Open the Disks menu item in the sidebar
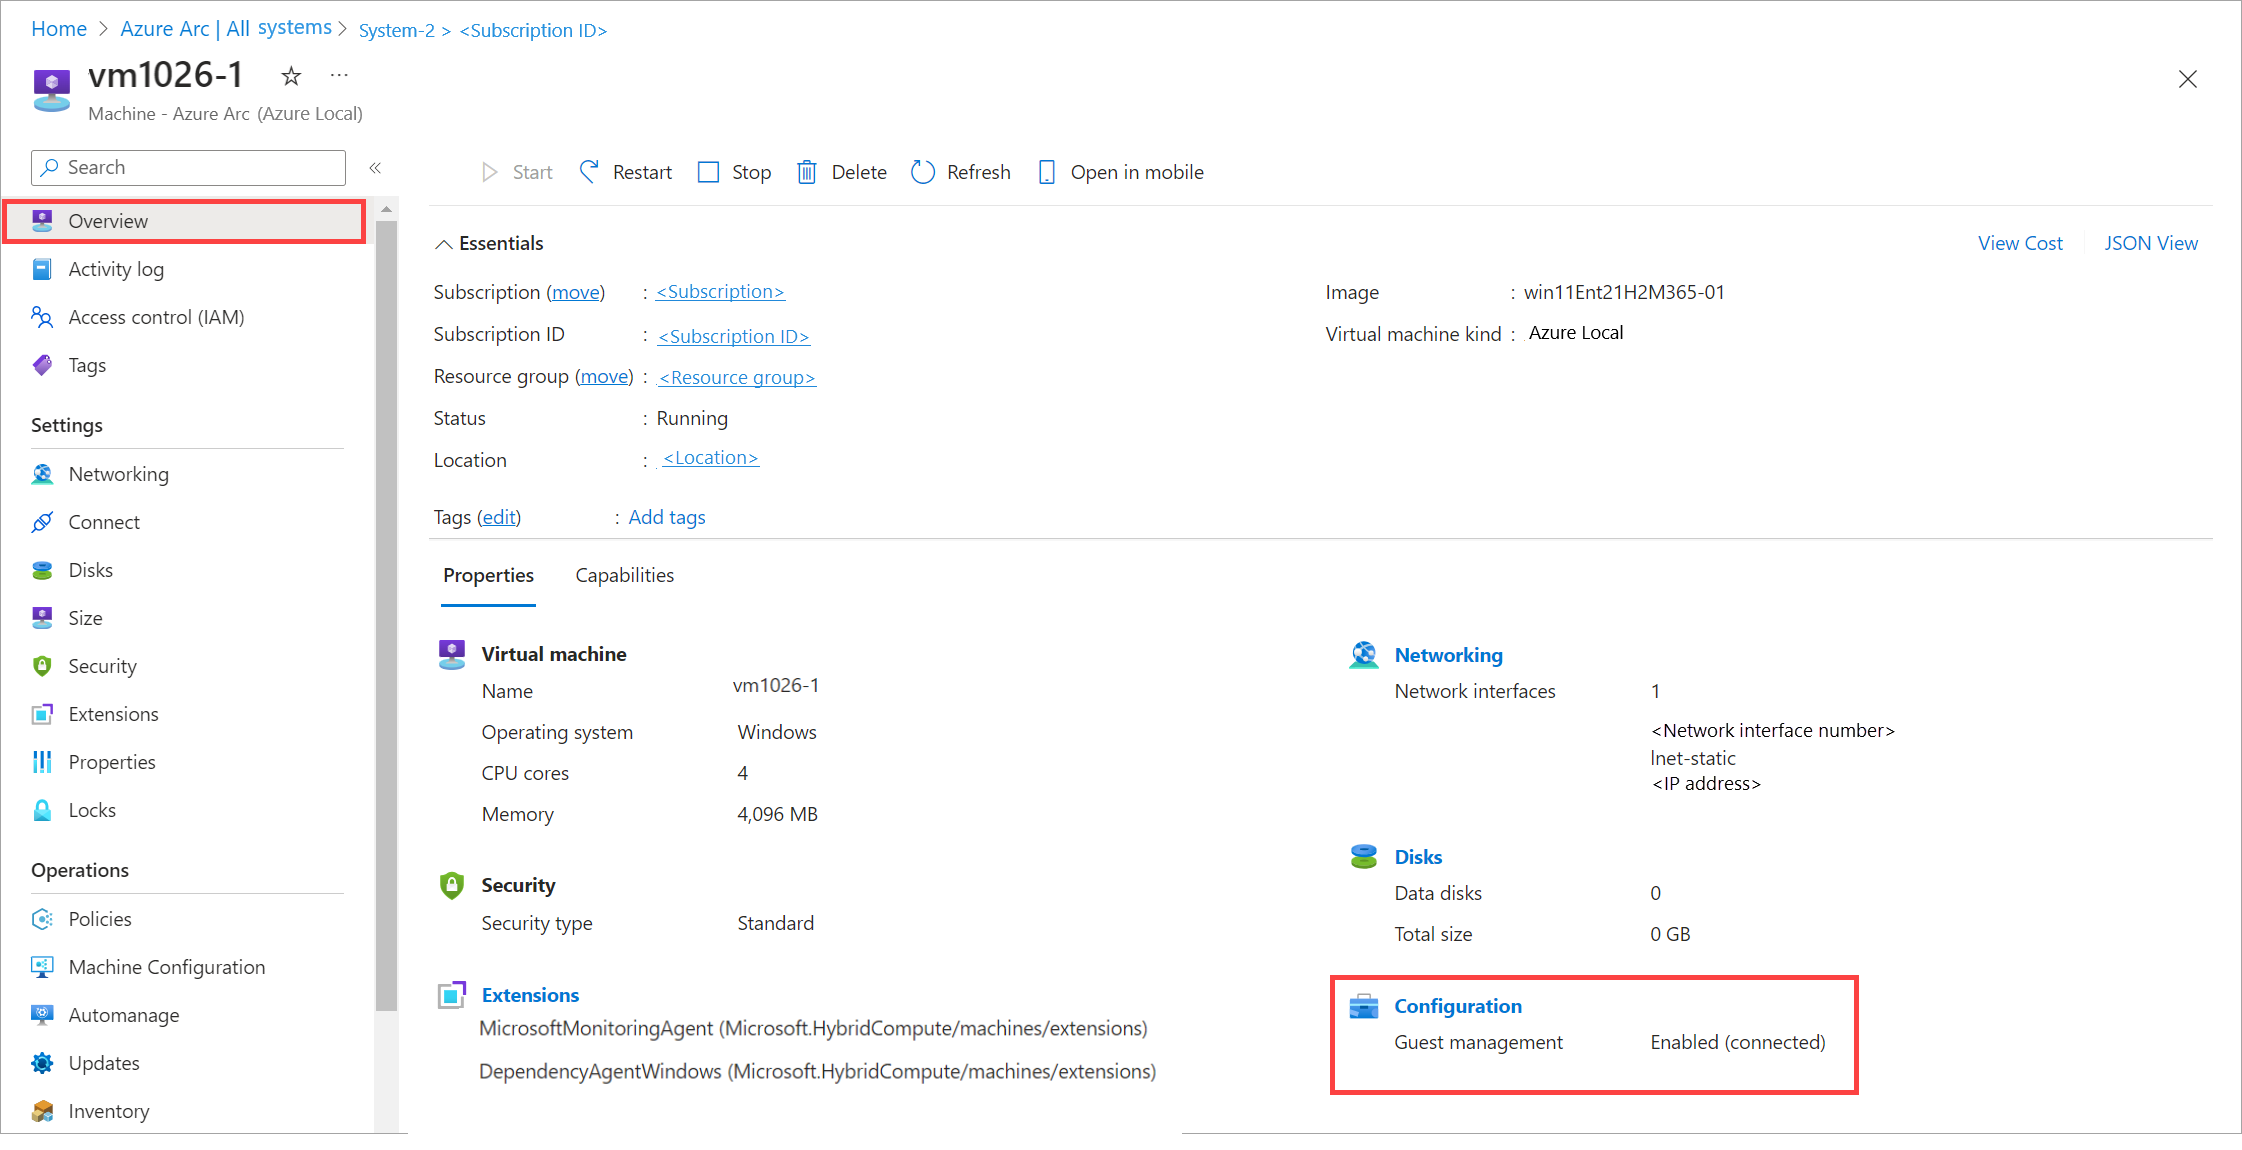2242x1150 pixels. pyautogui.click(x=90, y=570)
